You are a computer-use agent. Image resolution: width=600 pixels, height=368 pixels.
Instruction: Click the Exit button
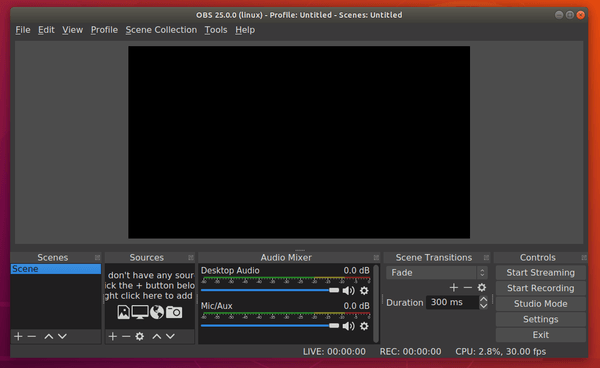(541, 335)
